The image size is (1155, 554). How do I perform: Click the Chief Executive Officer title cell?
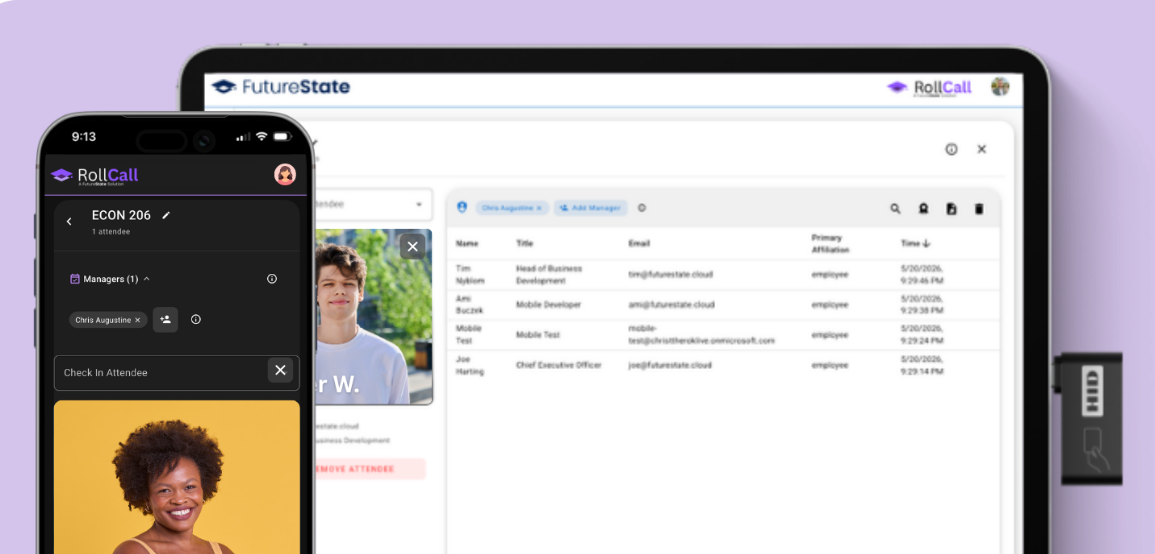(x=558, y=365)
